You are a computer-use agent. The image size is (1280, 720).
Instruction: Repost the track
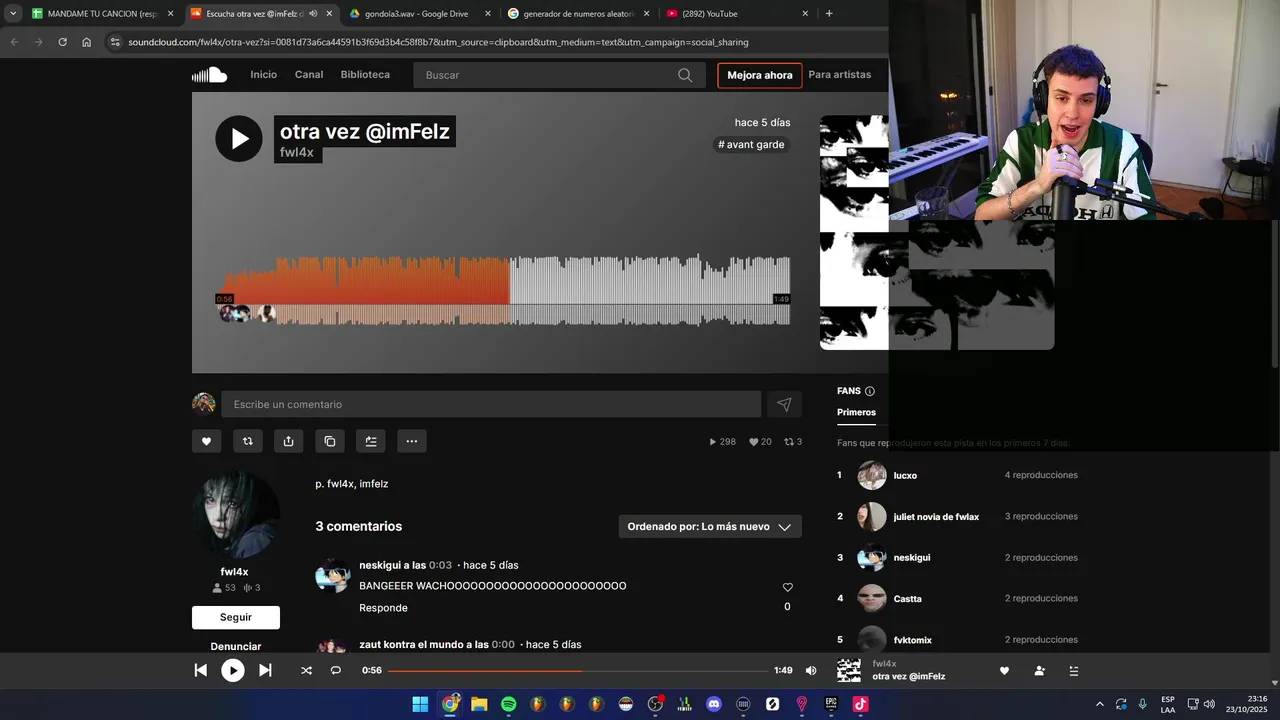pos(247,441)
